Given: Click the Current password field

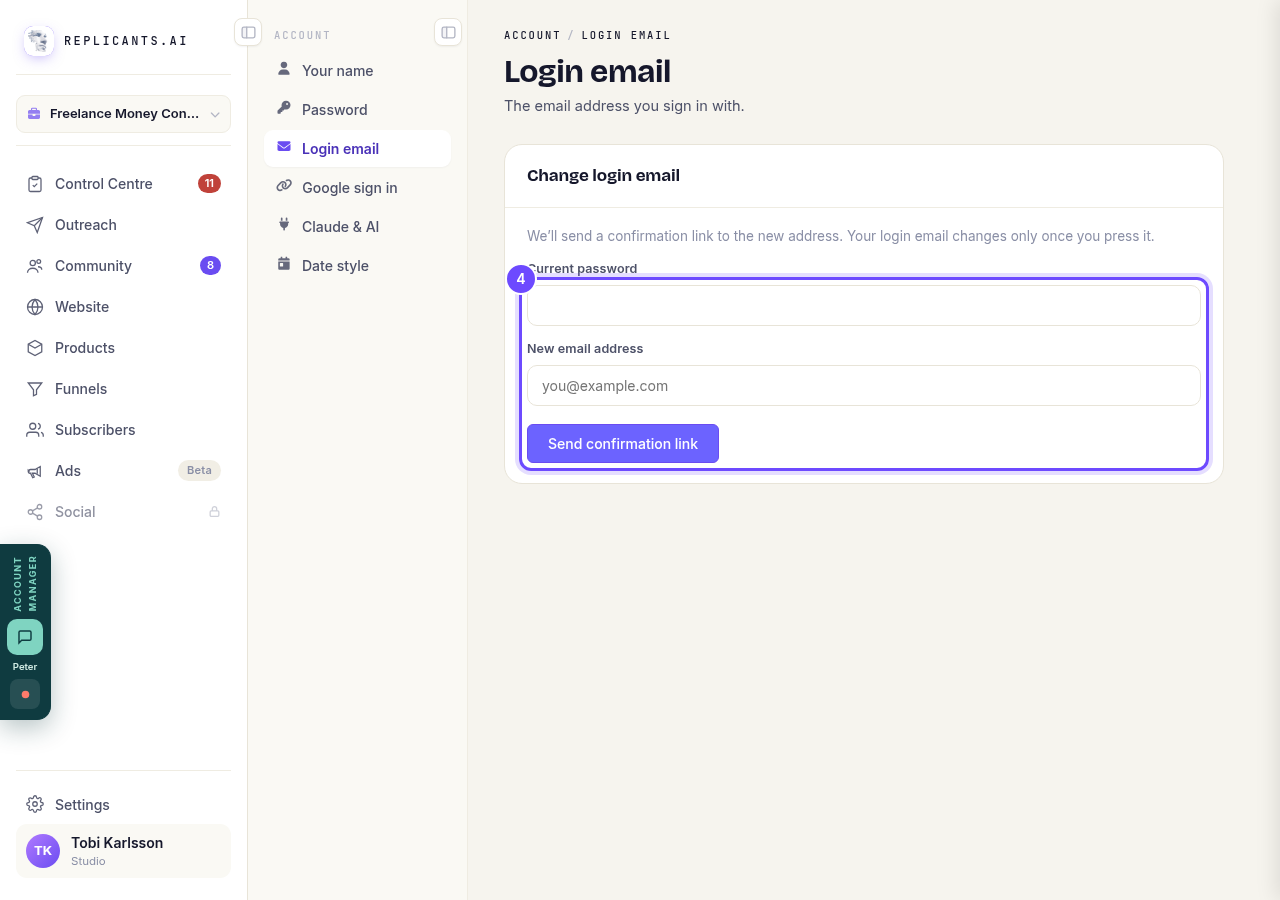Looking at the screenshot, I should click(864, 306).
